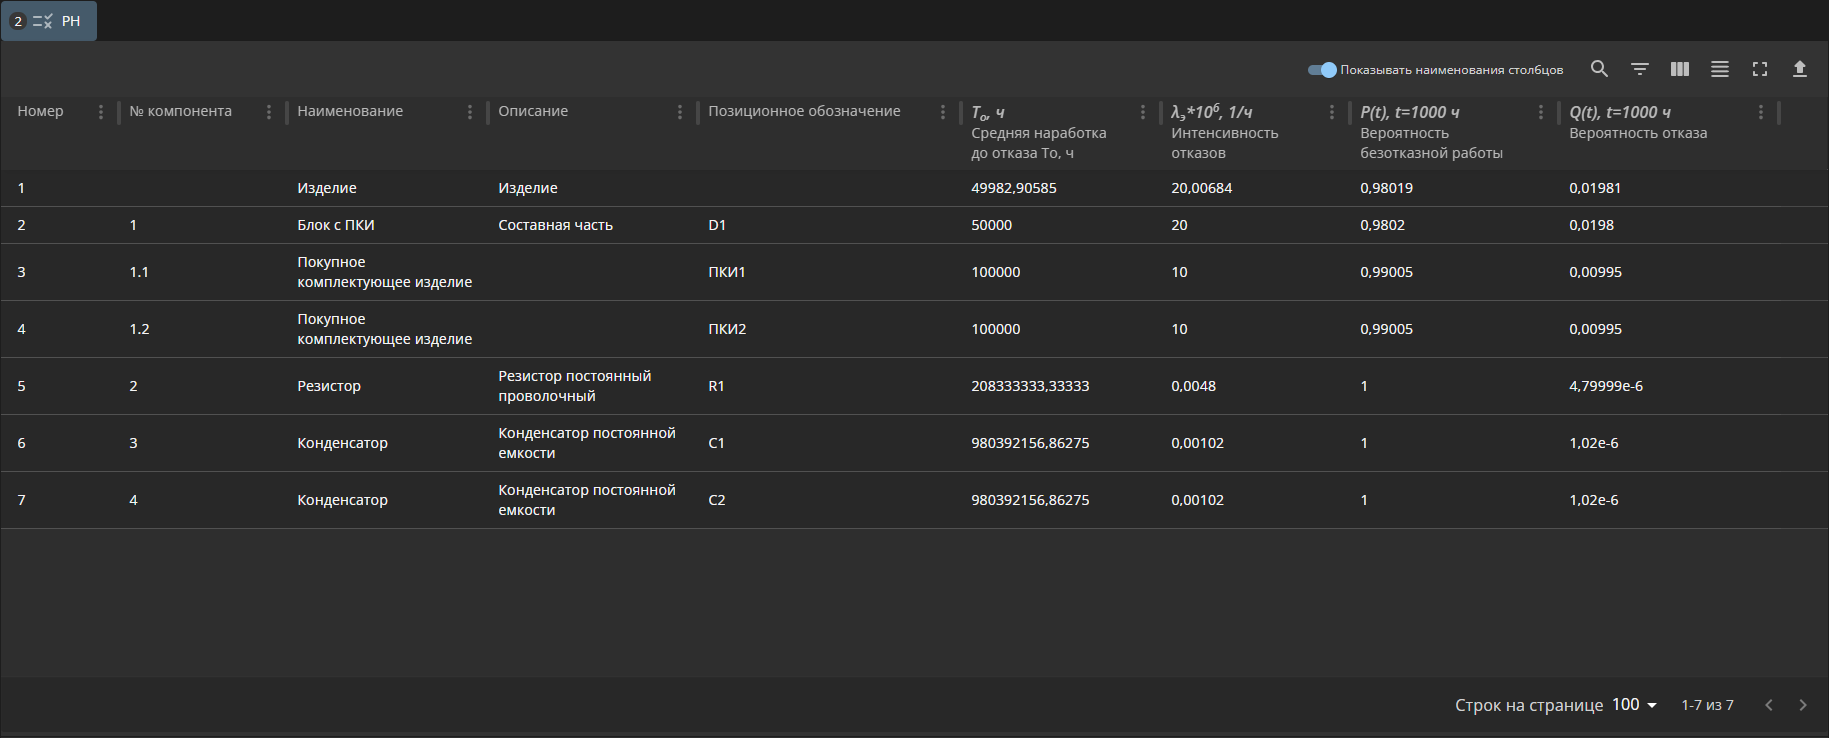The image size is (1829, 738).
Task: Change row density with the lines icon
Action: (1720, 69)
